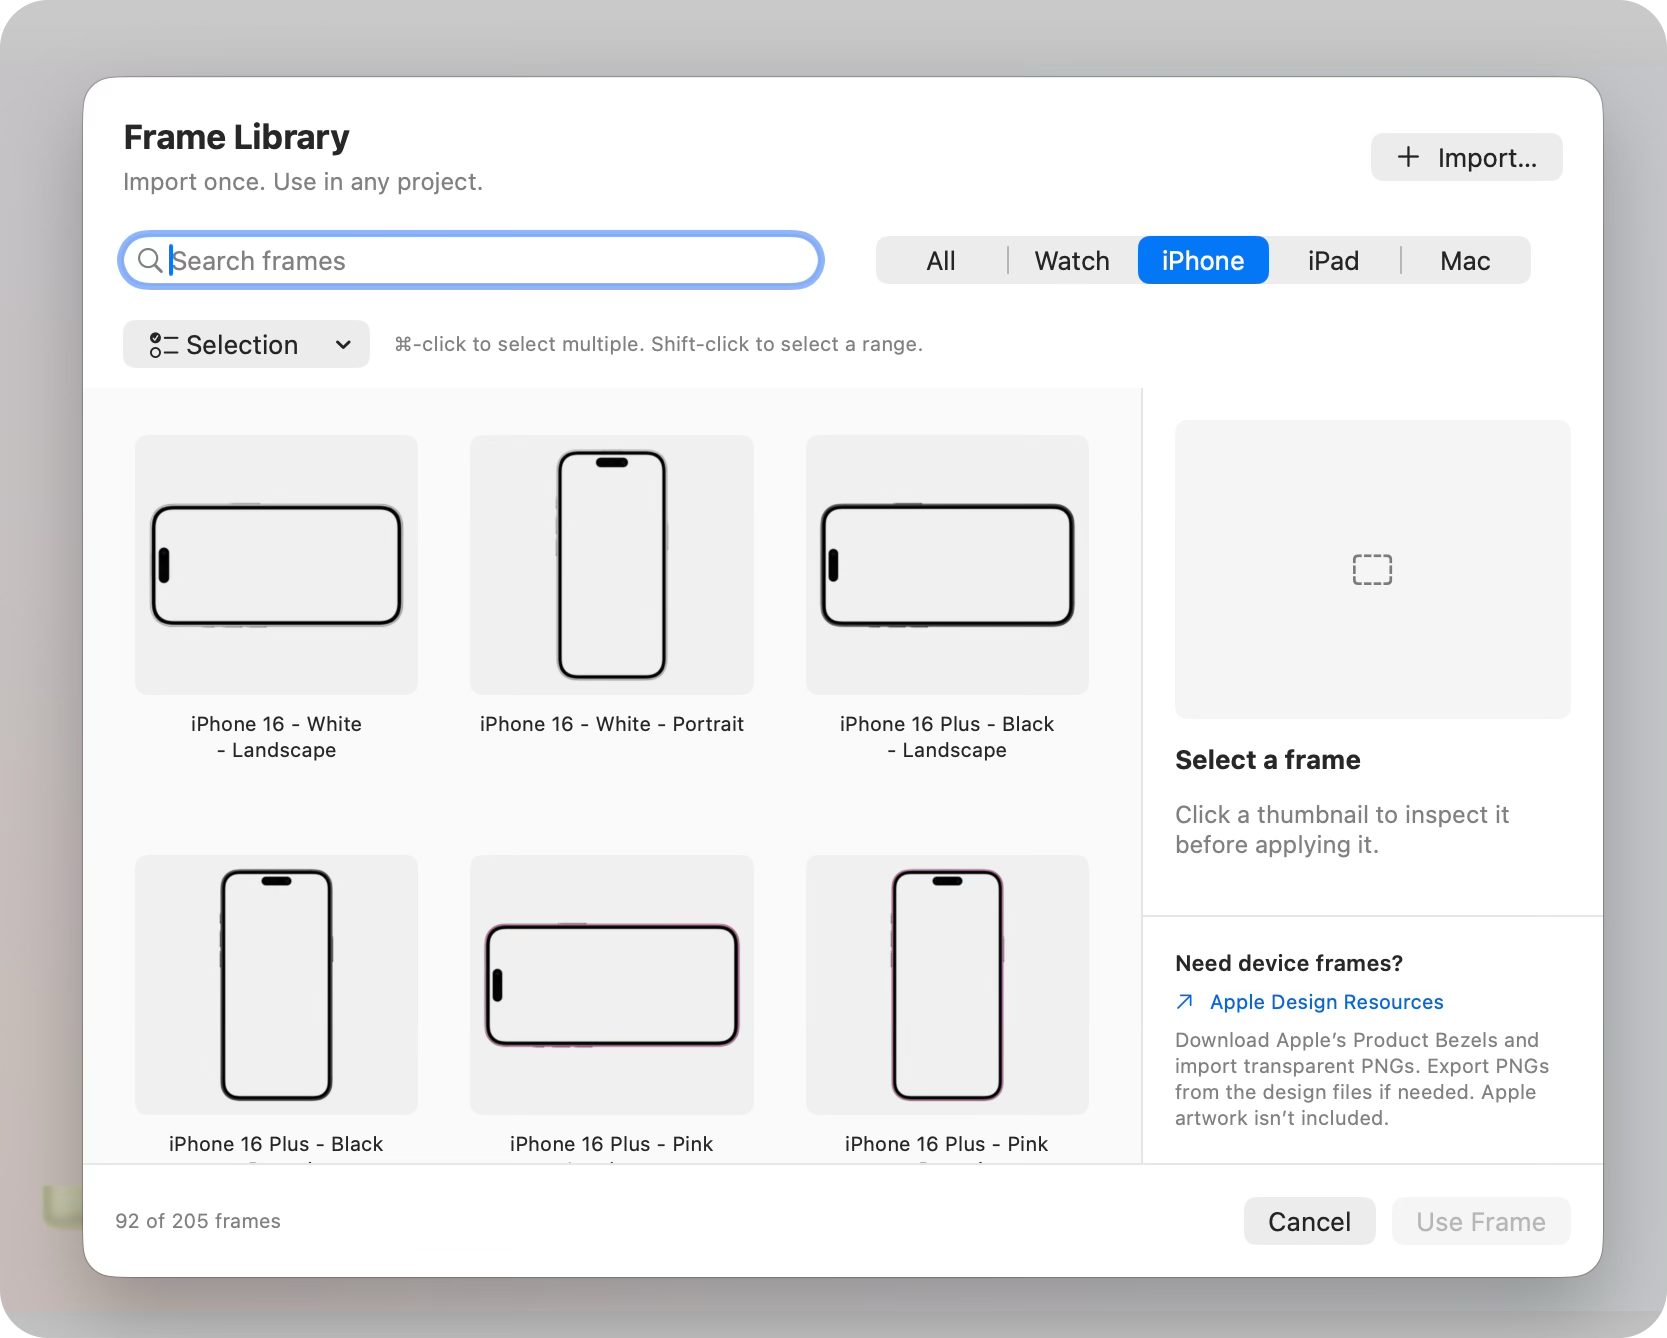Click the dashed placeholder frame icon in preview
Screen dimensions: 1667x1338
point(1372,570)
